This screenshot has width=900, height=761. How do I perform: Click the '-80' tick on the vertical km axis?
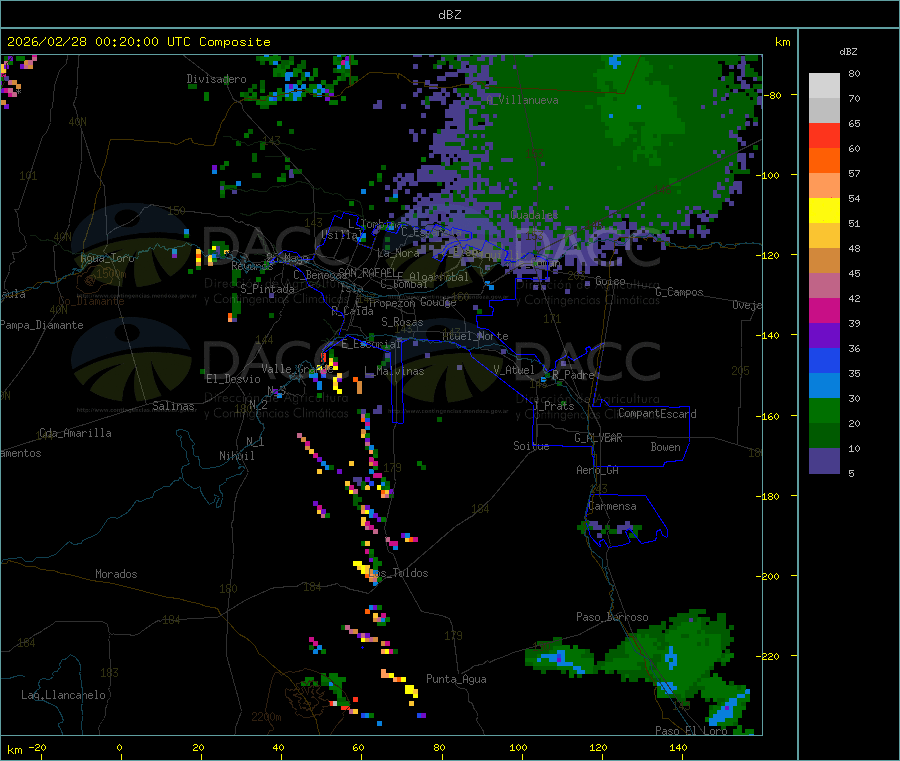[770, 95]
